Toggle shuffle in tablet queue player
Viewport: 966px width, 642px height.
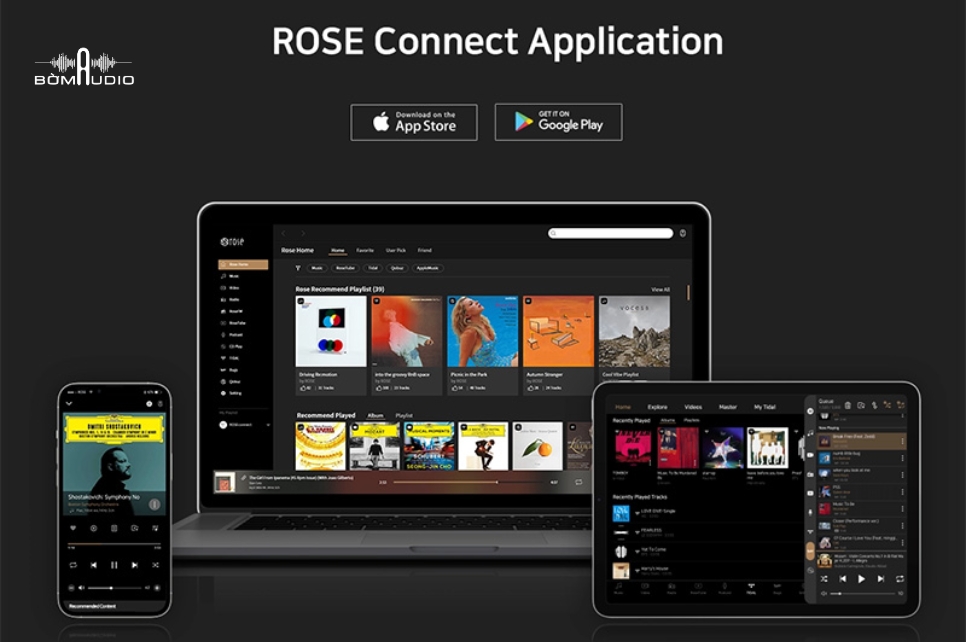coord(824,579)
